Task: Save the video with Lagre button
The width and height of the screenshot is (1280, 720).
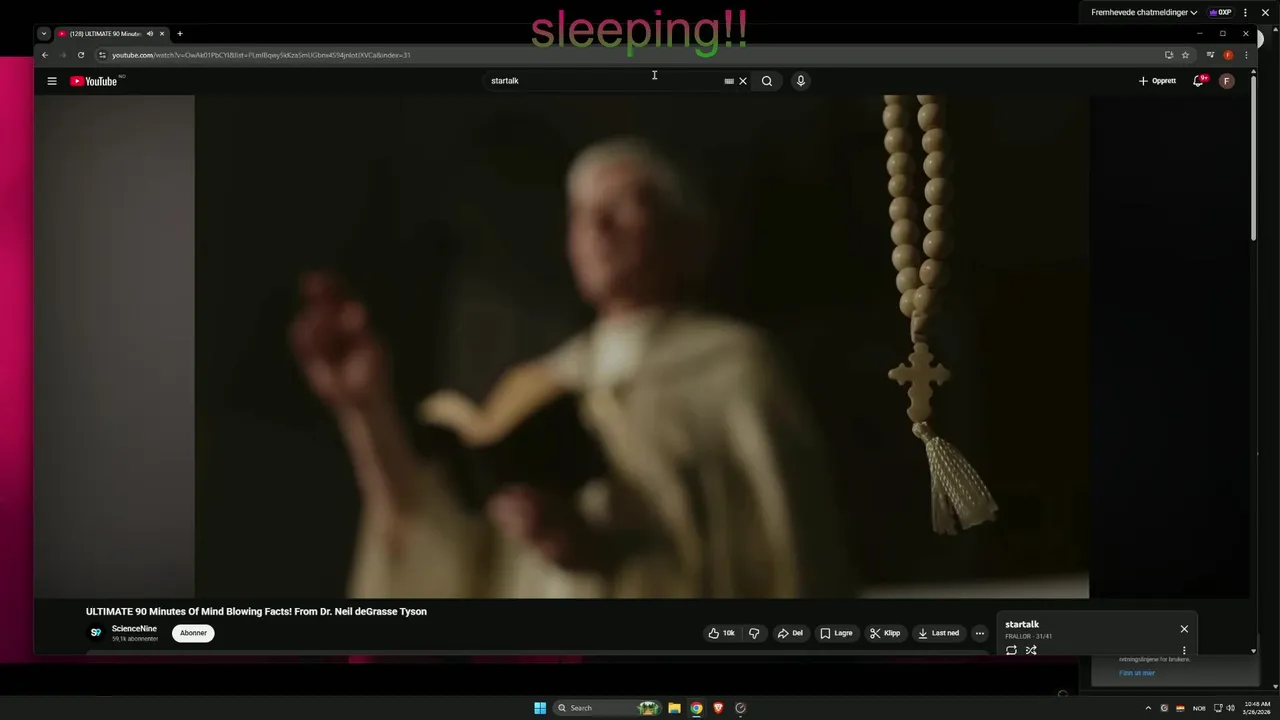Action: [836, 633]
